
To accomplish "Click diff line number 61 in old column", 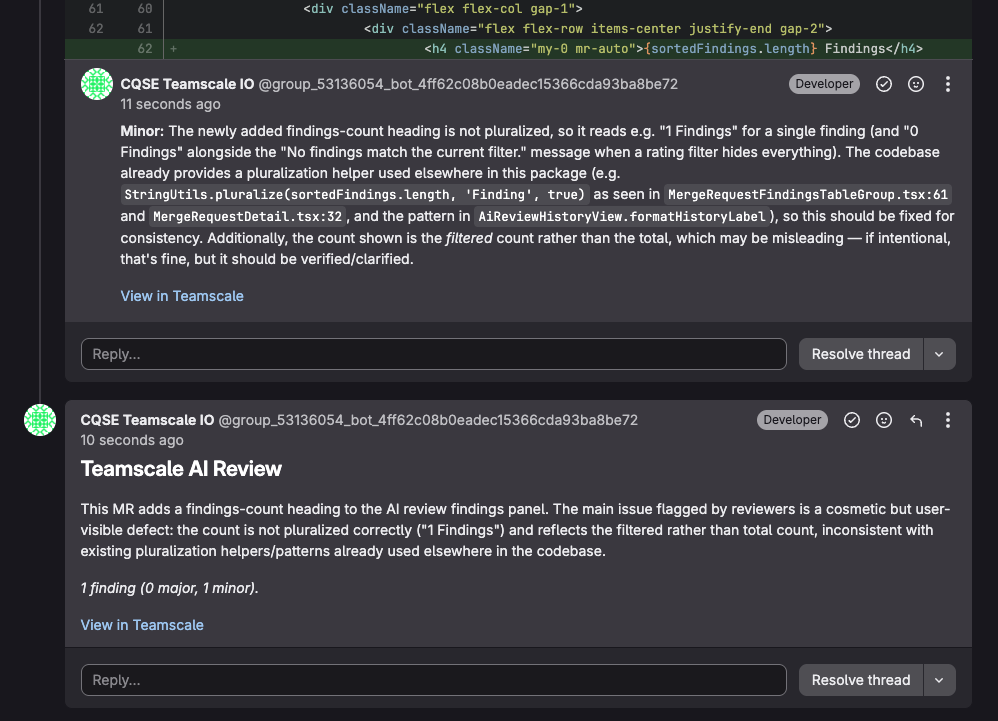I will click(95, 9).
